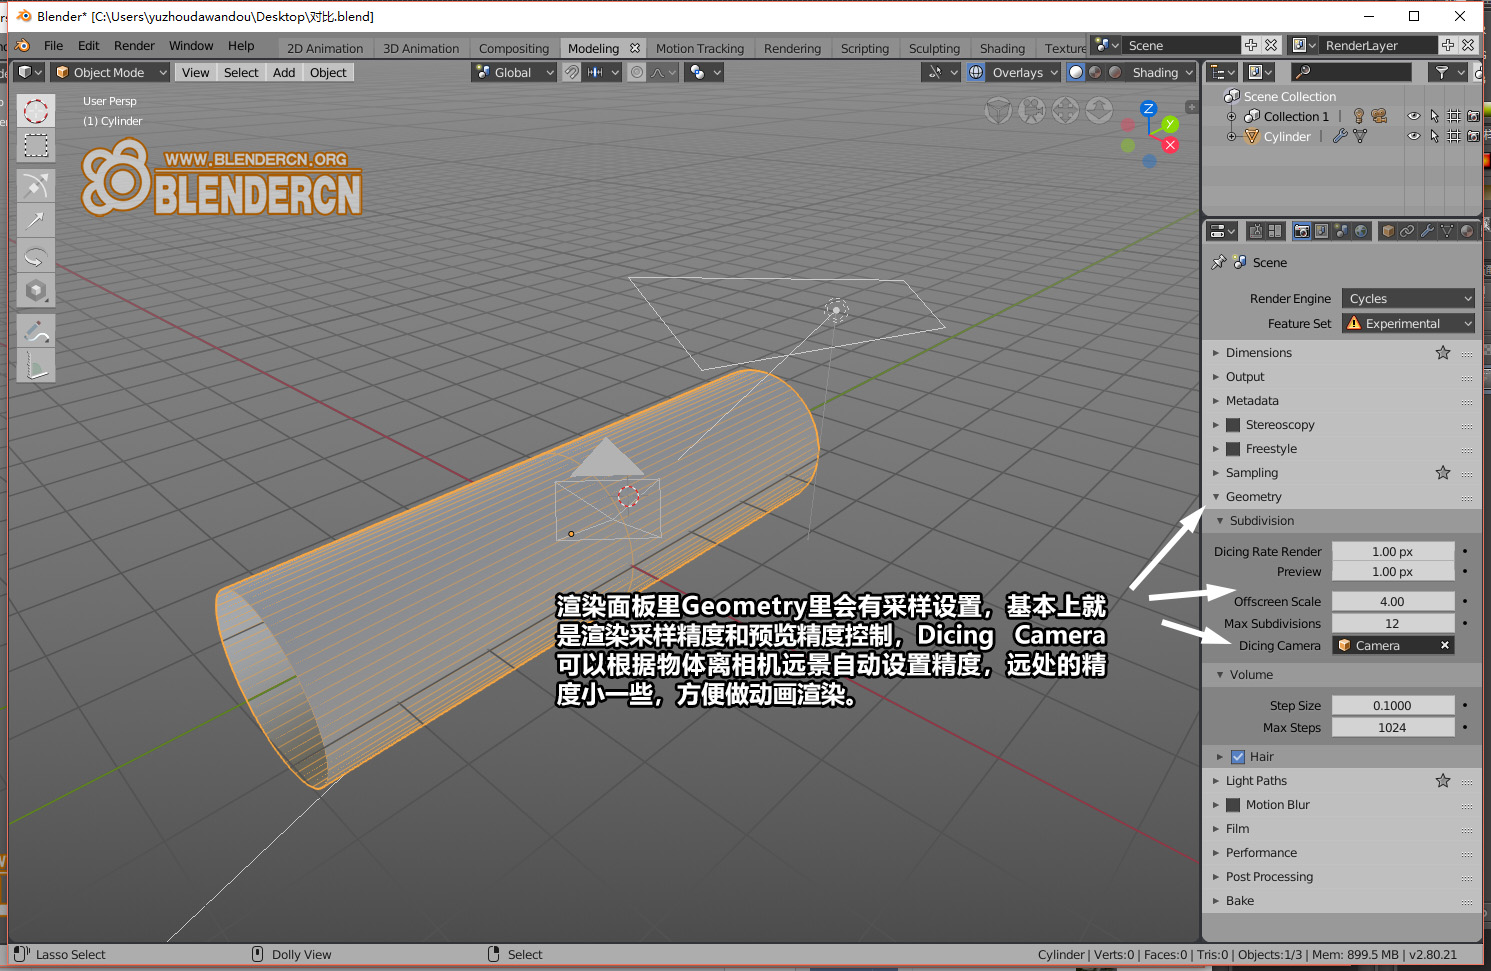Image resolution: width=1491 pixels, height=971 pixels.
Task: Click Volume Step Size 0.1000 field
Action: click(1393, 705)
